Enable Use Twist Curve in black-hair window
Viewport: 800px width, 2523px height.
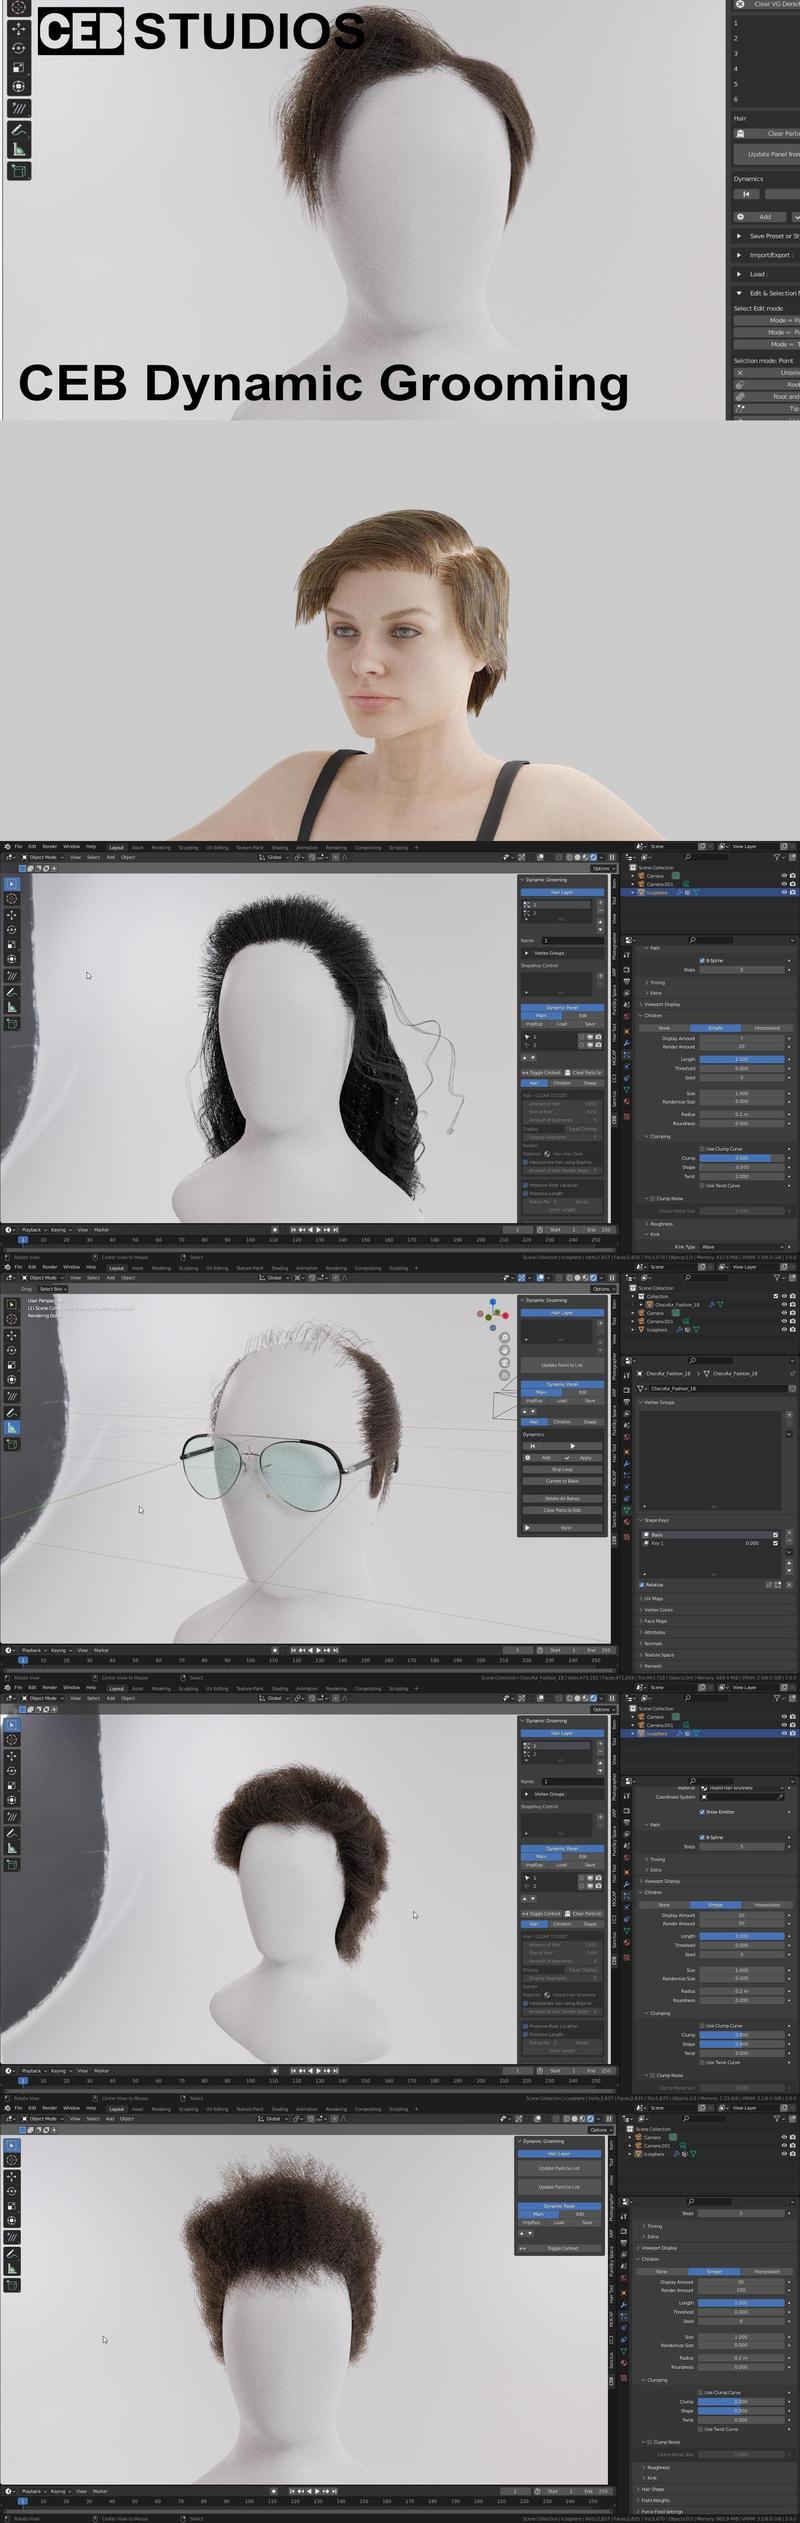[x=702, y=1185]
